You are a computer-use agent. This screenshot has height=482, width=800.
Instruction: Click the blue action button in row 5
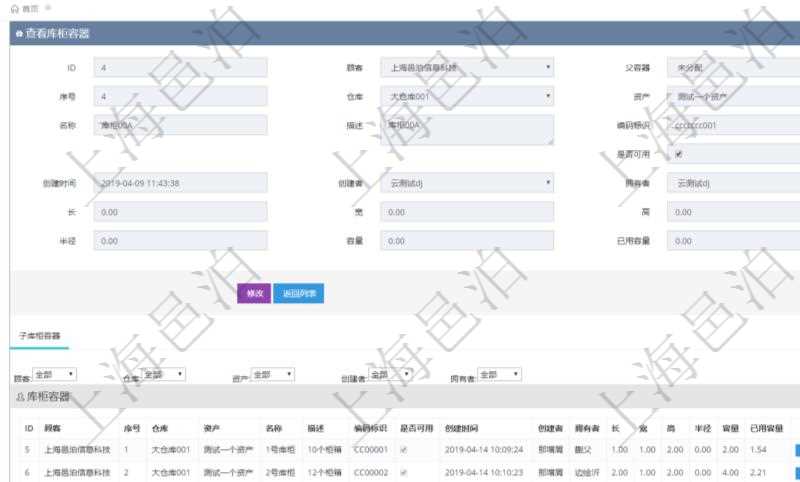(796, 450)
